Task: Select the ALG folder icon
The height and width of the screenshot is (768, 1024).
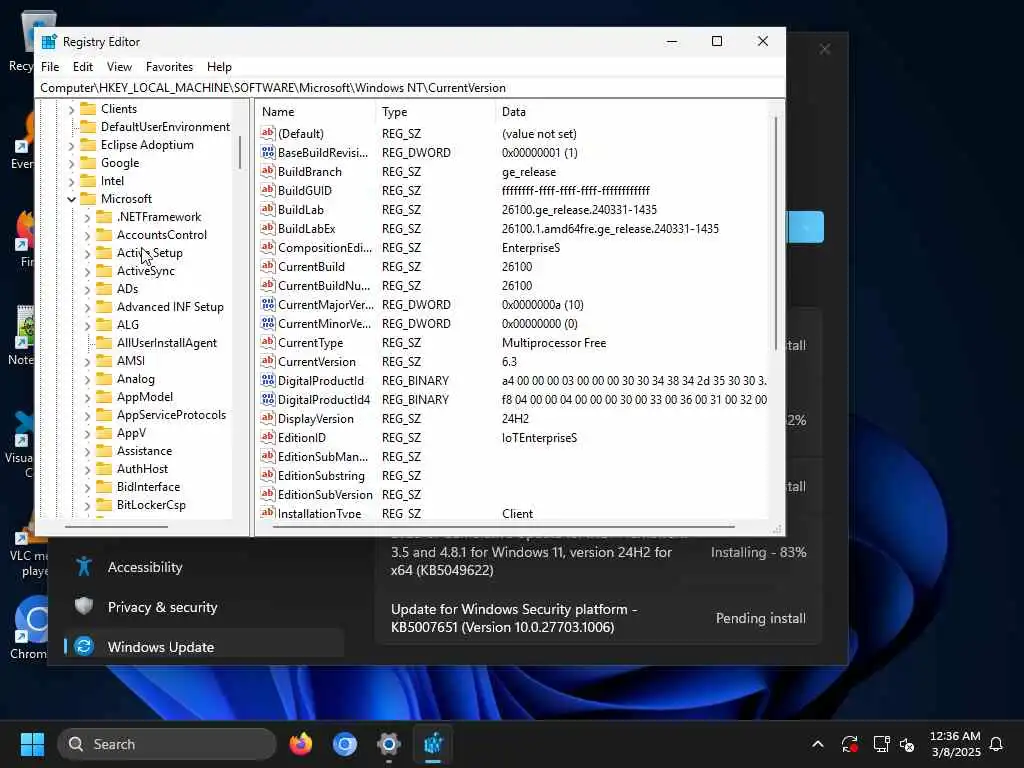Action: (x=104, y=325)
